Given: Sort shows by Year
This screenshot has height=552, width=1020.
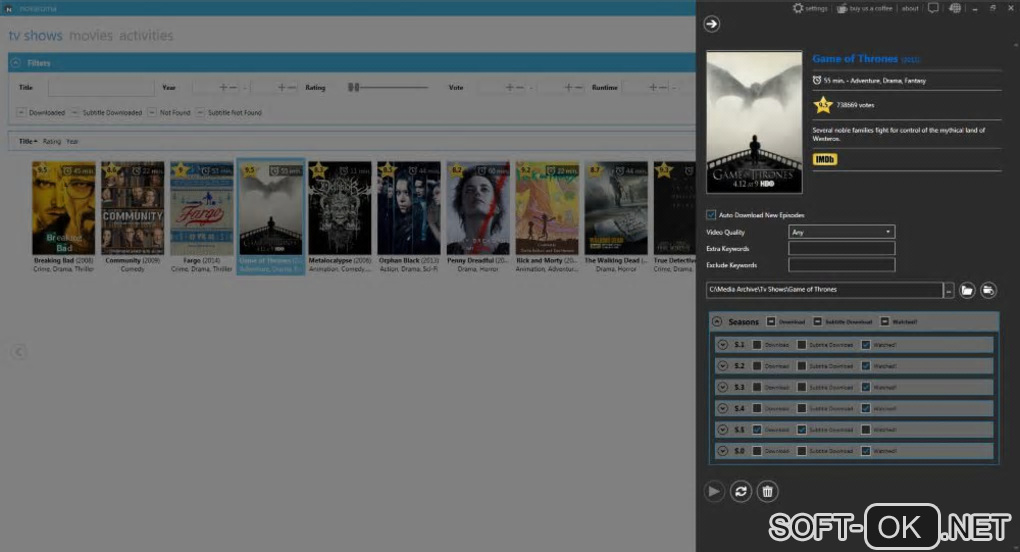Looking at the screenshot, I should pos(72,141).
